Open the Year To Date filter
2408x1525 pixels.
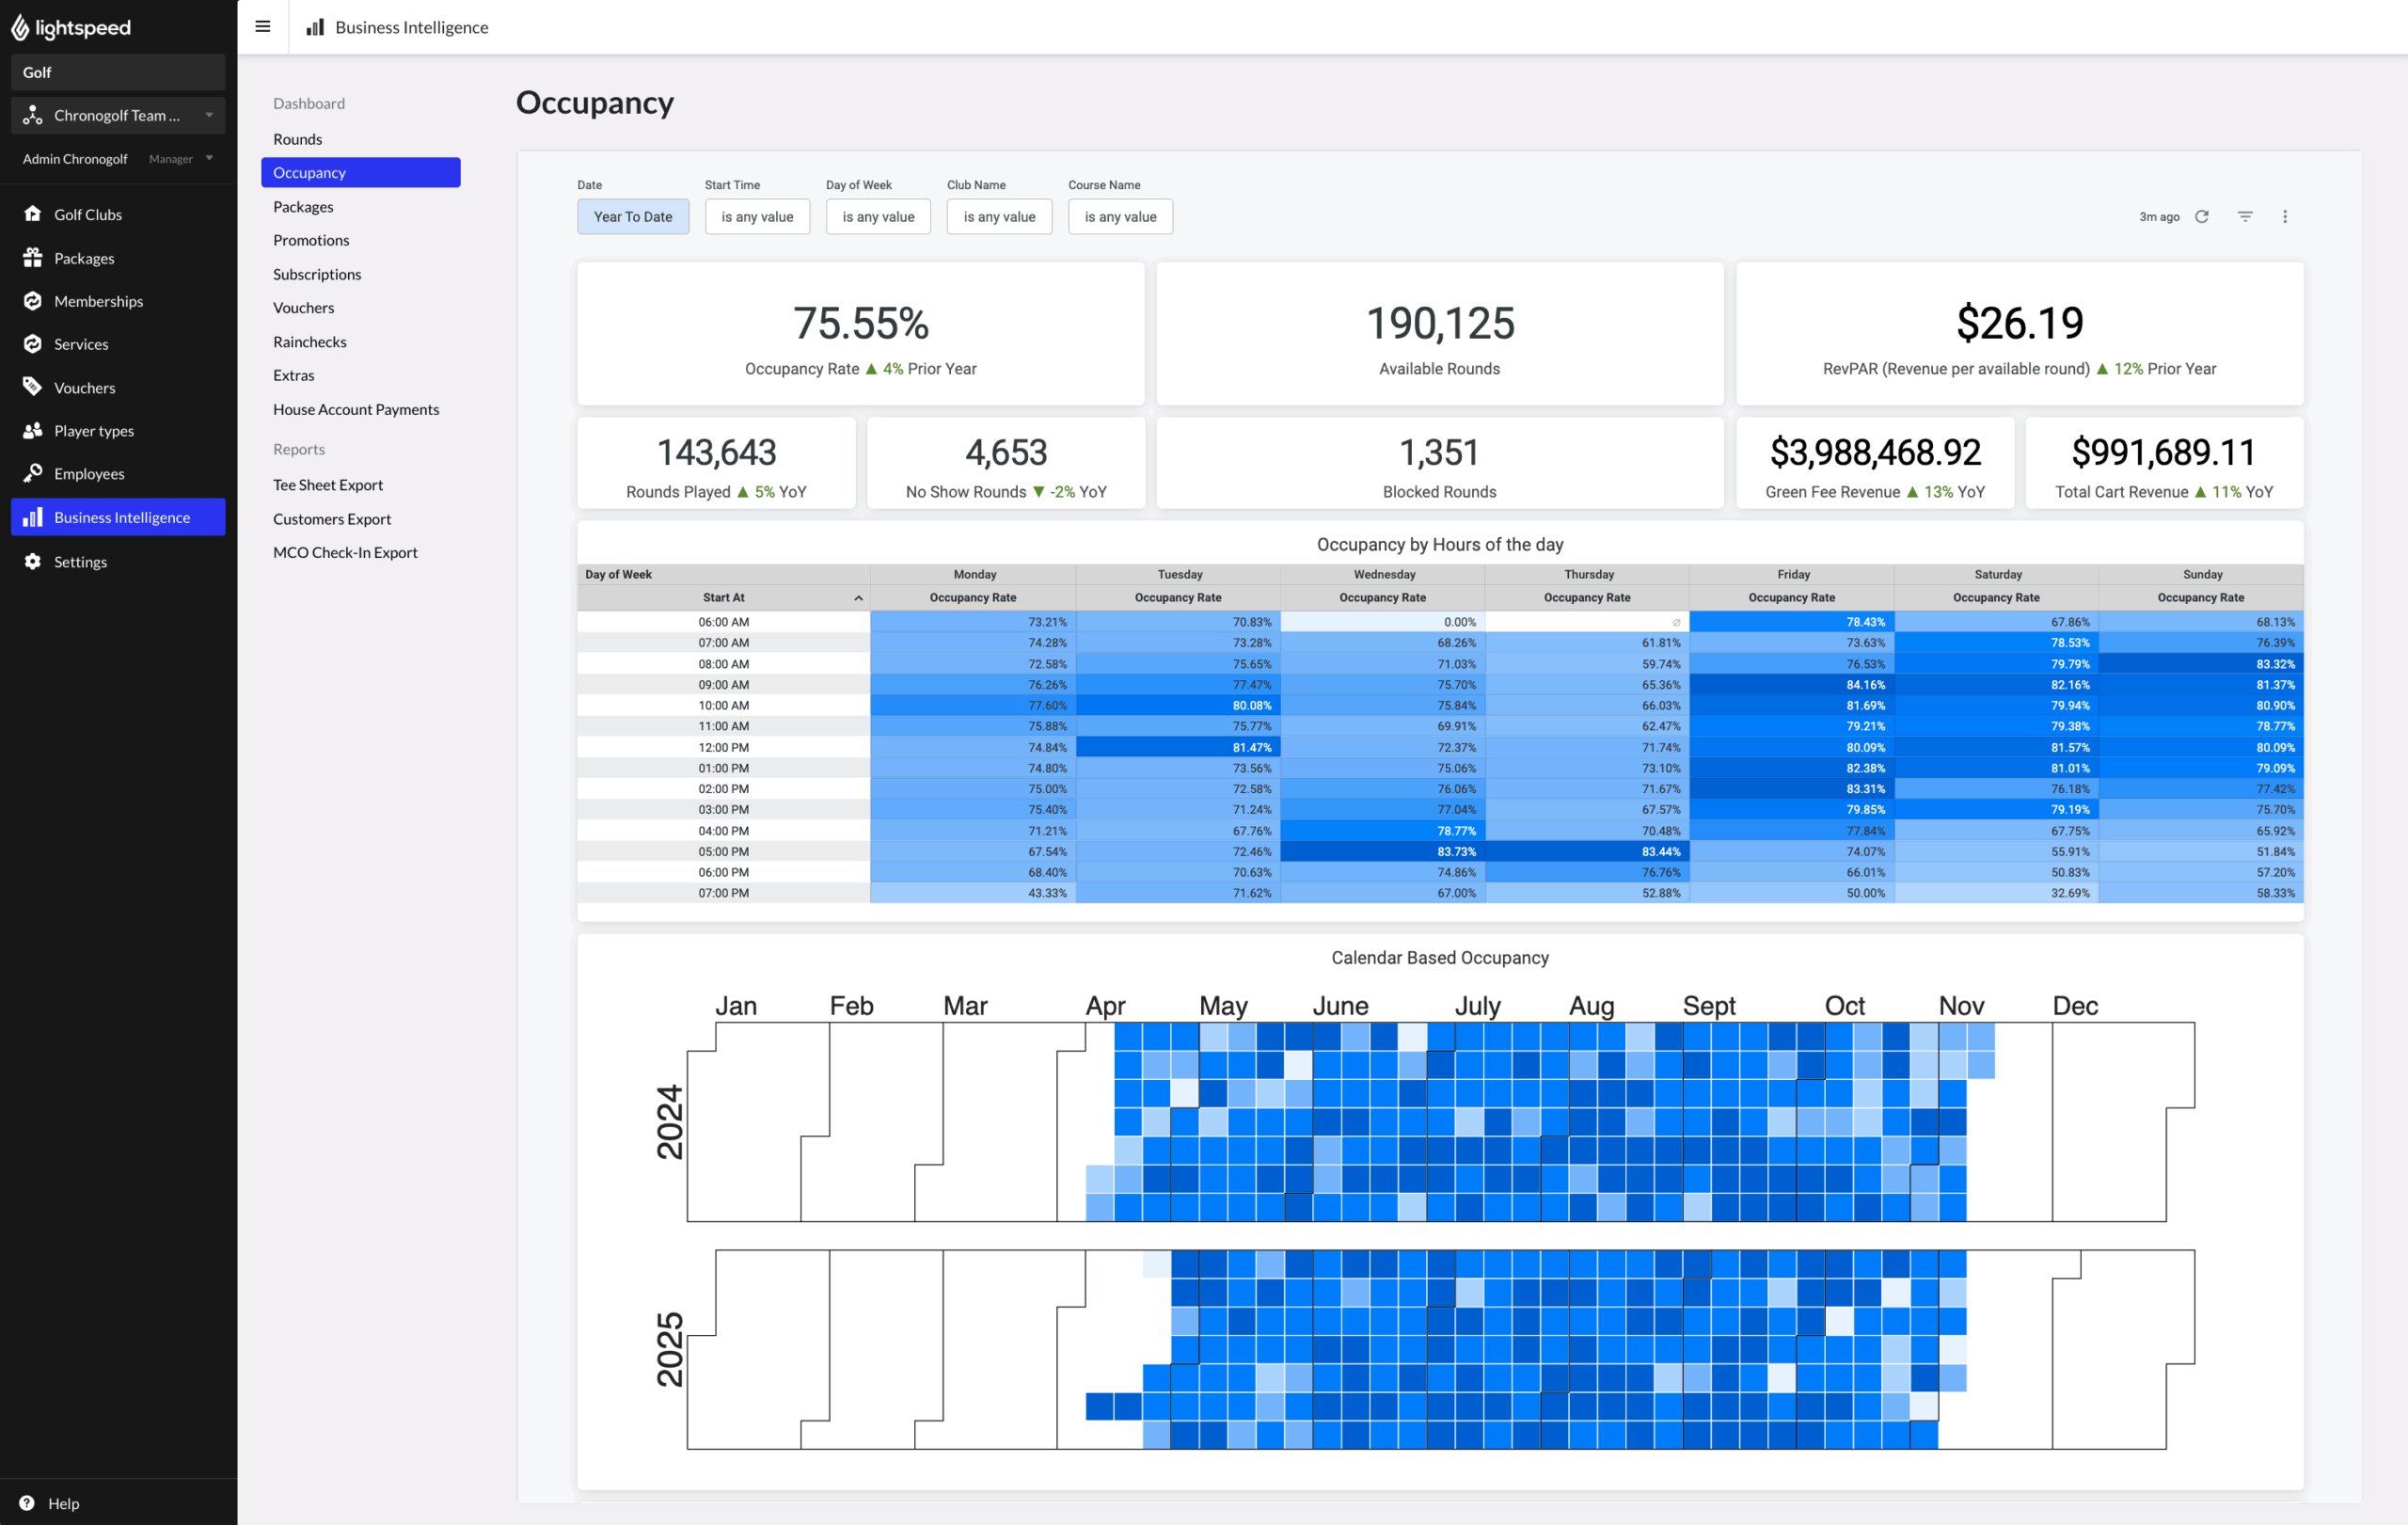632,216
